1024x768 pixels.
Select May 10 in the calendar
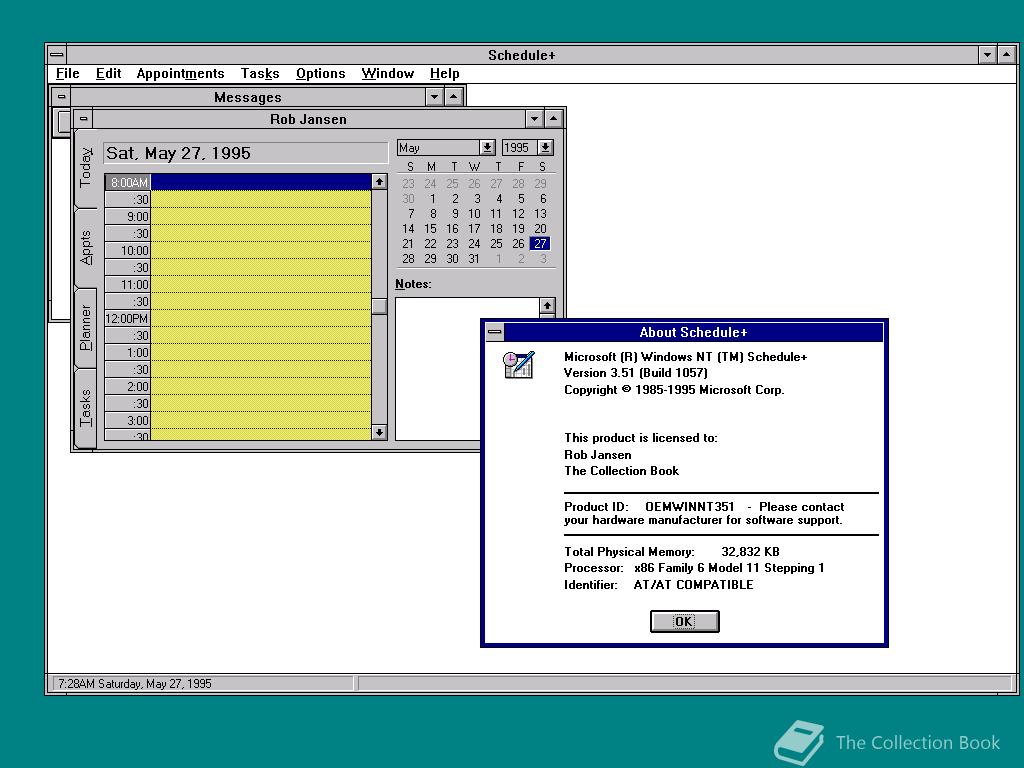(474, 214)
